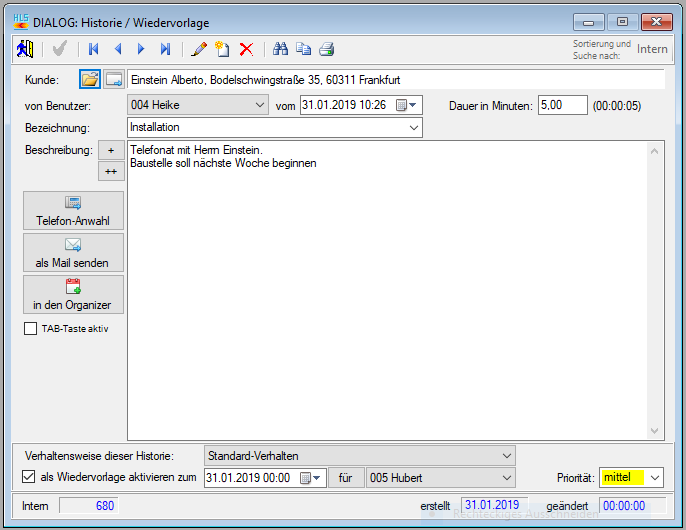Uncheck als Wiedervorlage aktivieren zum
Viewport: 686px width, 530px height.
(x=28, y=478)
